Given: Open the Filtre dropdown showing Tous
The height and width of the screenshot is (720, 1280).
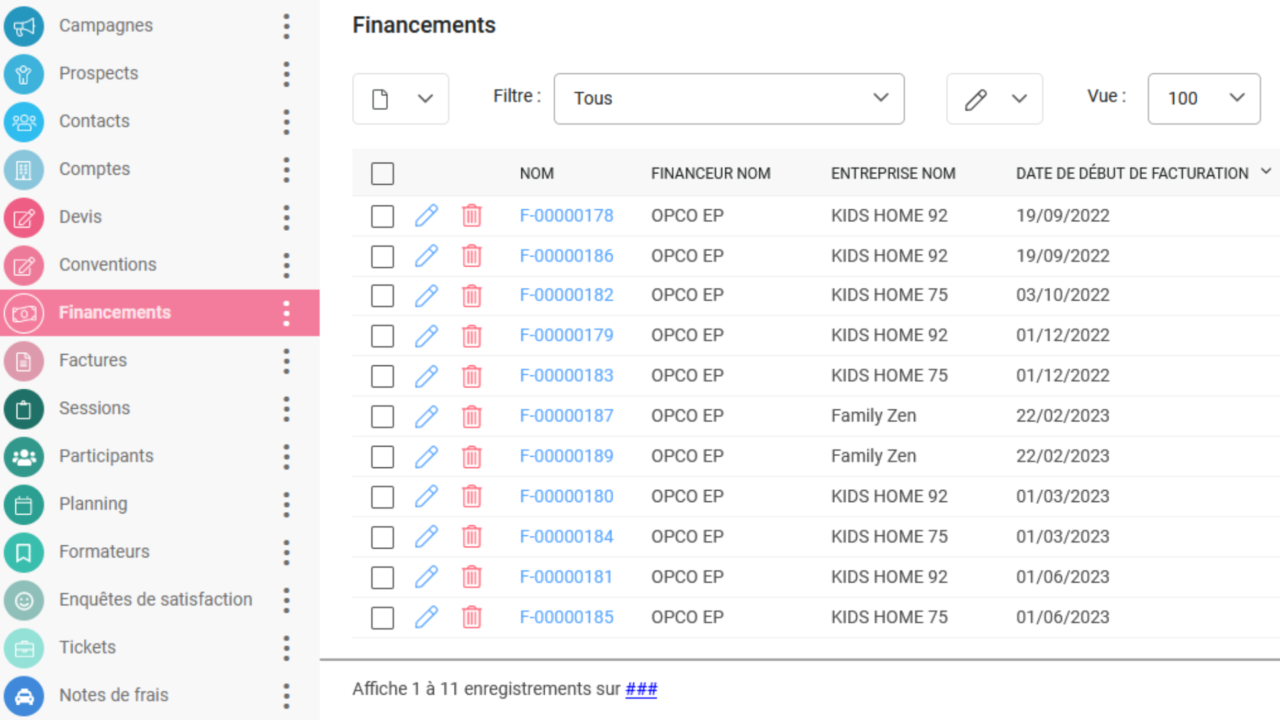Looking at the screenshot, I should pos(728,98).
